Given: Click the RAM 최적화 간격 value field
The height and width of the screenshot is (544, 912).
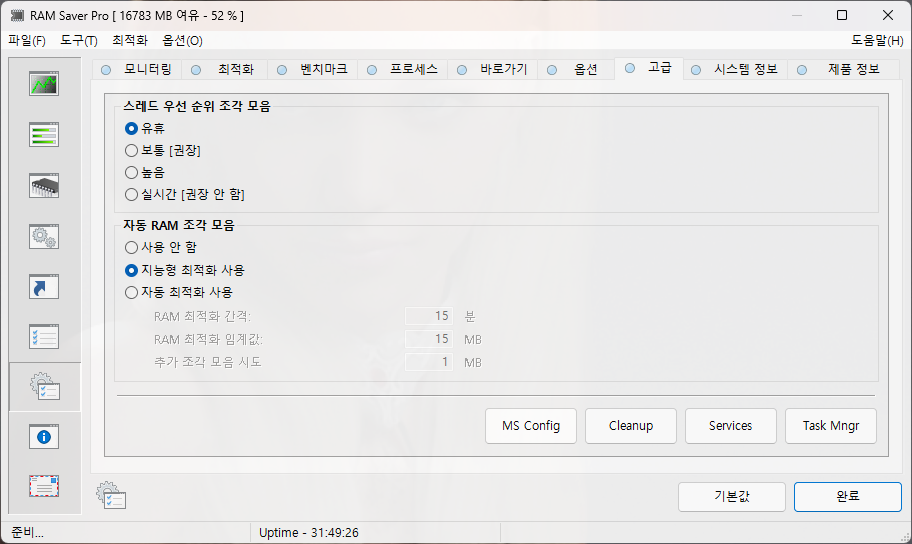Looking at the screenshot, I should coord(429,316).
